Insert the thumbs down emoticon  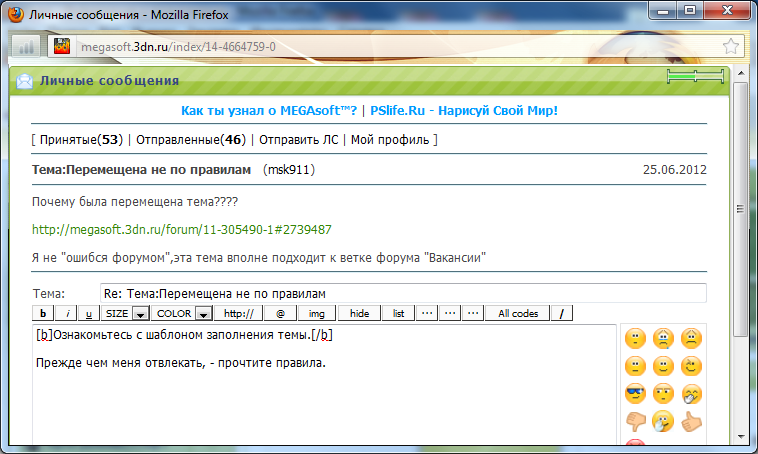[x=635, y=422]
